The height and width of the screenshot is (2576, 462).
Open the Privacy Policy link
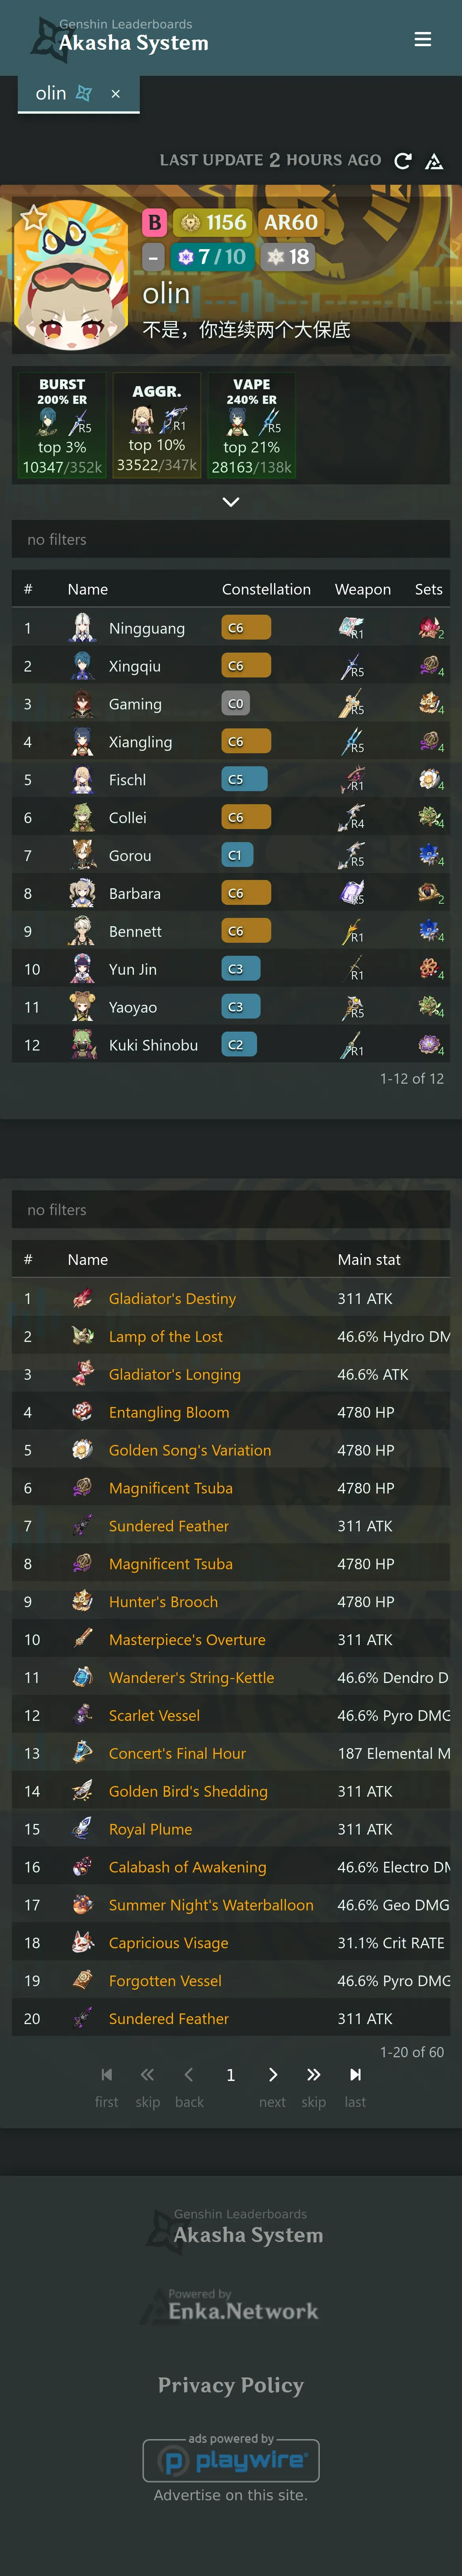231,2385
